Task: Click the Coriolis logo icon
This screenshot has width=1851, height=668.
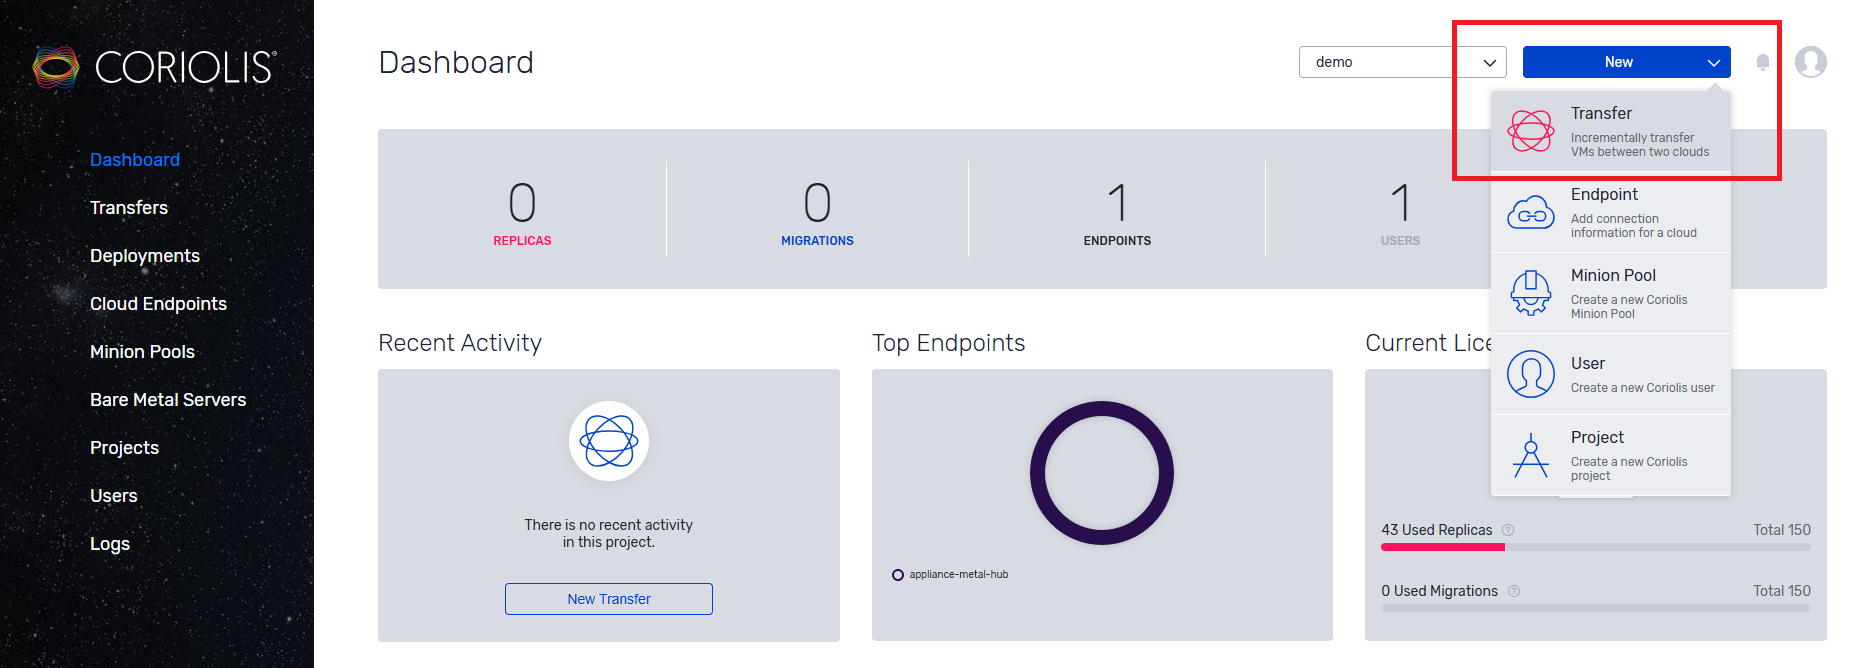Action: point(56,68)
